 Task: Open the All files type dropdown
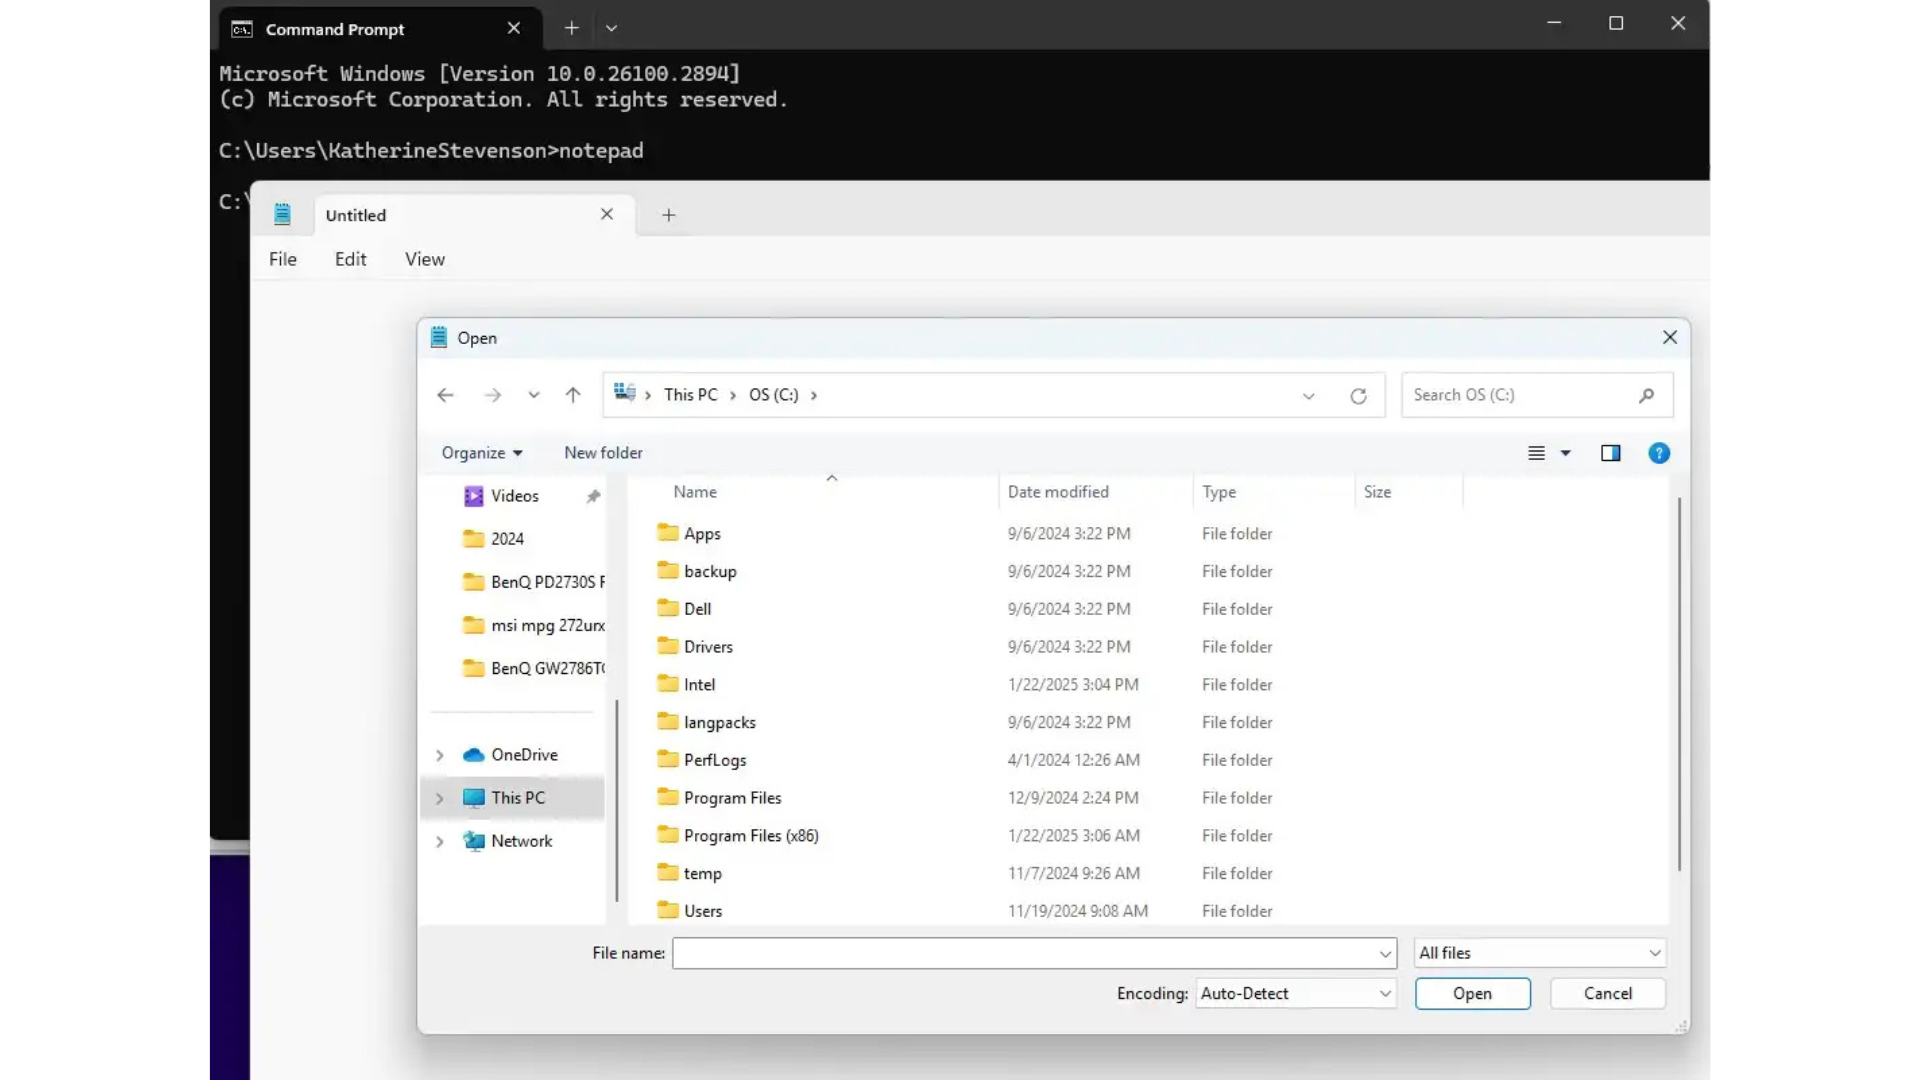[1539, 953]
